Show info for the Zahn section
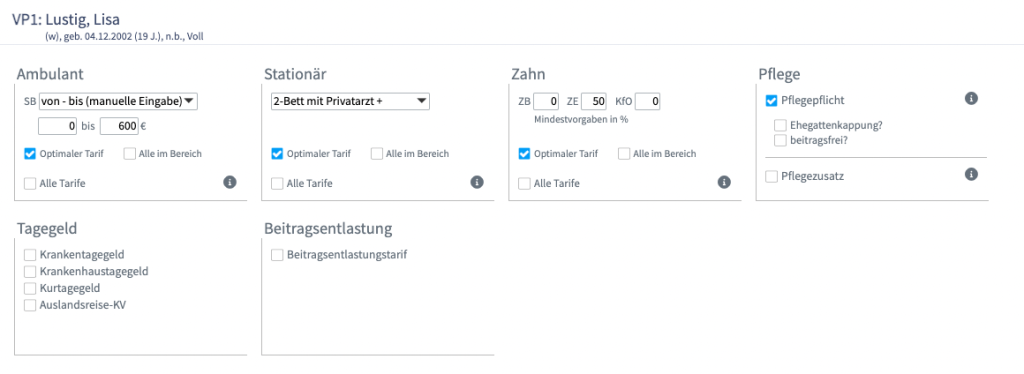The height and width of the screenshot is (374, 1024). [x=724, y=182]
